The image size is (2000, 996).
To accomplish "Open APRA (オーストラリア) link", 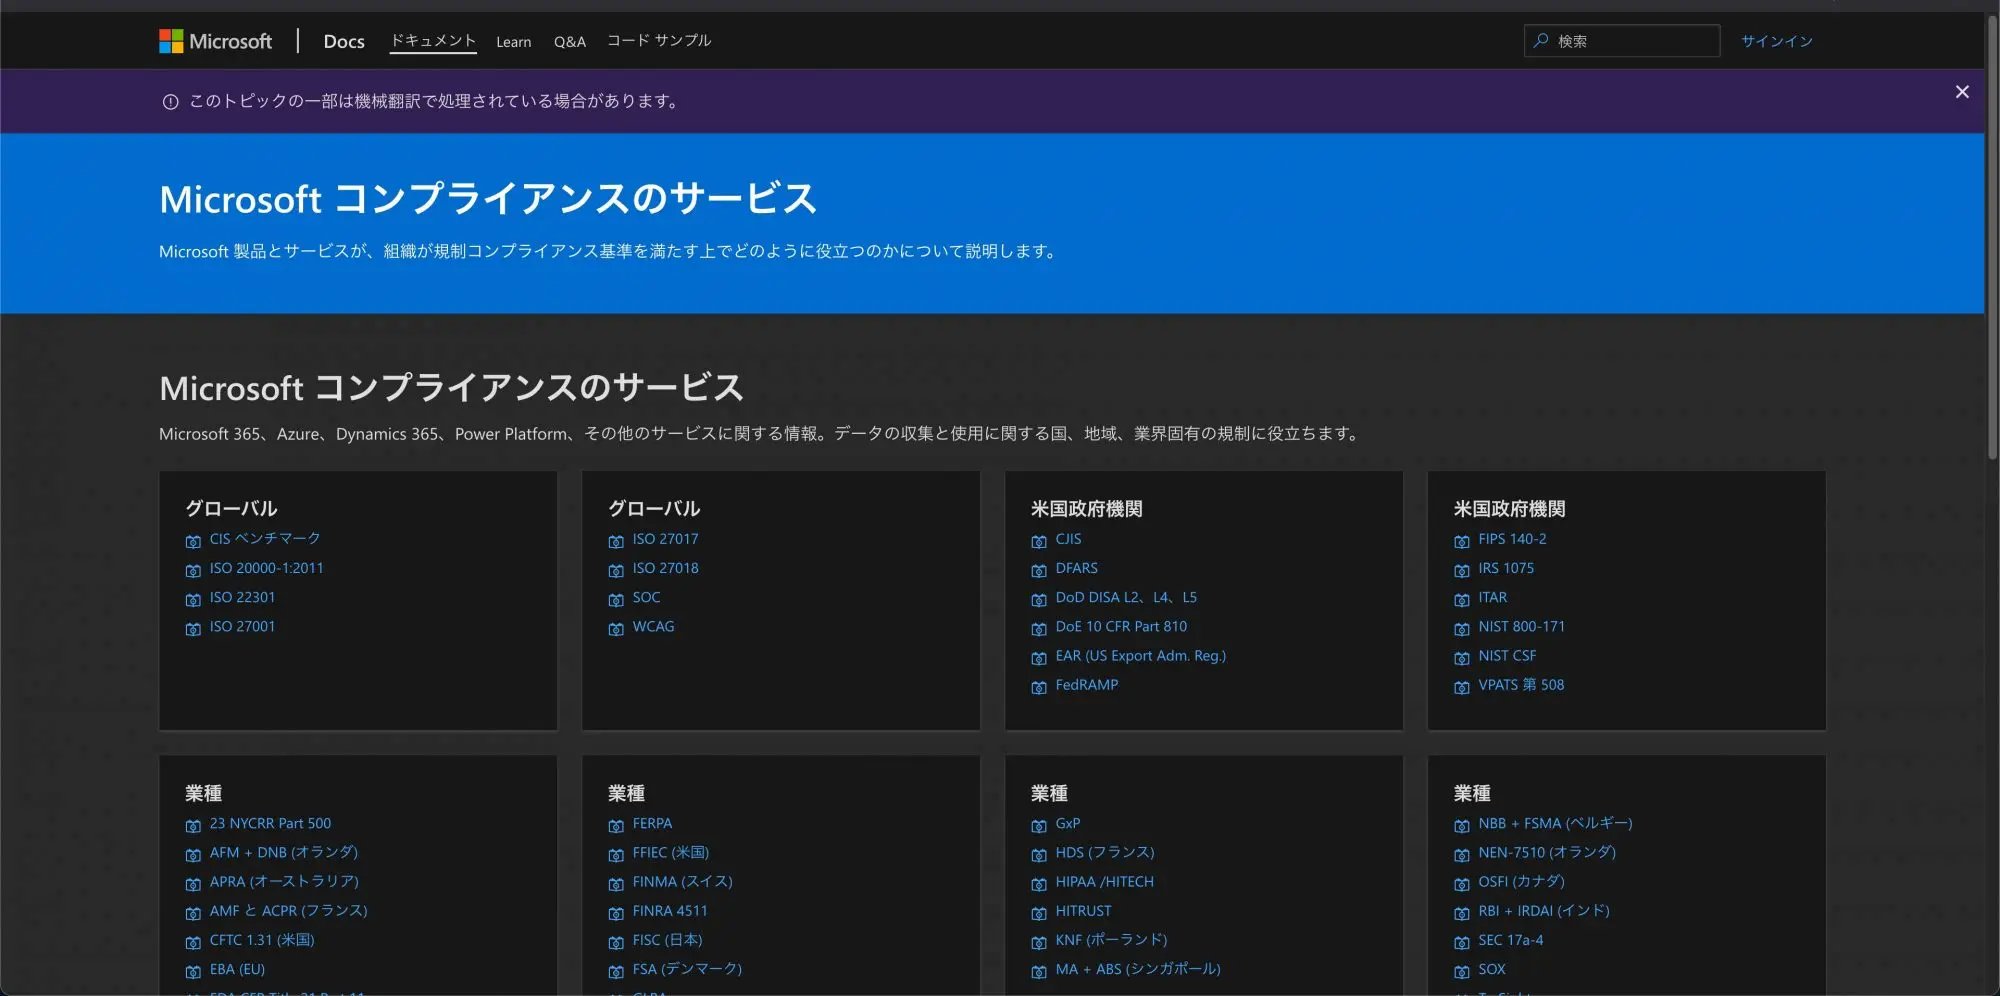I will click(284, 881).
